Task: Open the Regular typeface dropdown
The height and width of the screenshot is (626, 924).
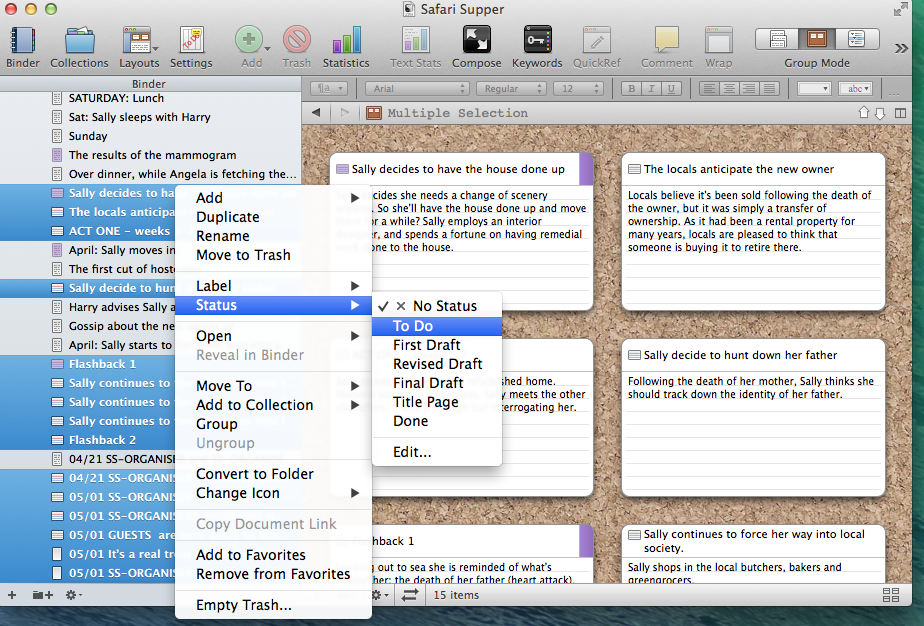Action: tap(511, 88)
